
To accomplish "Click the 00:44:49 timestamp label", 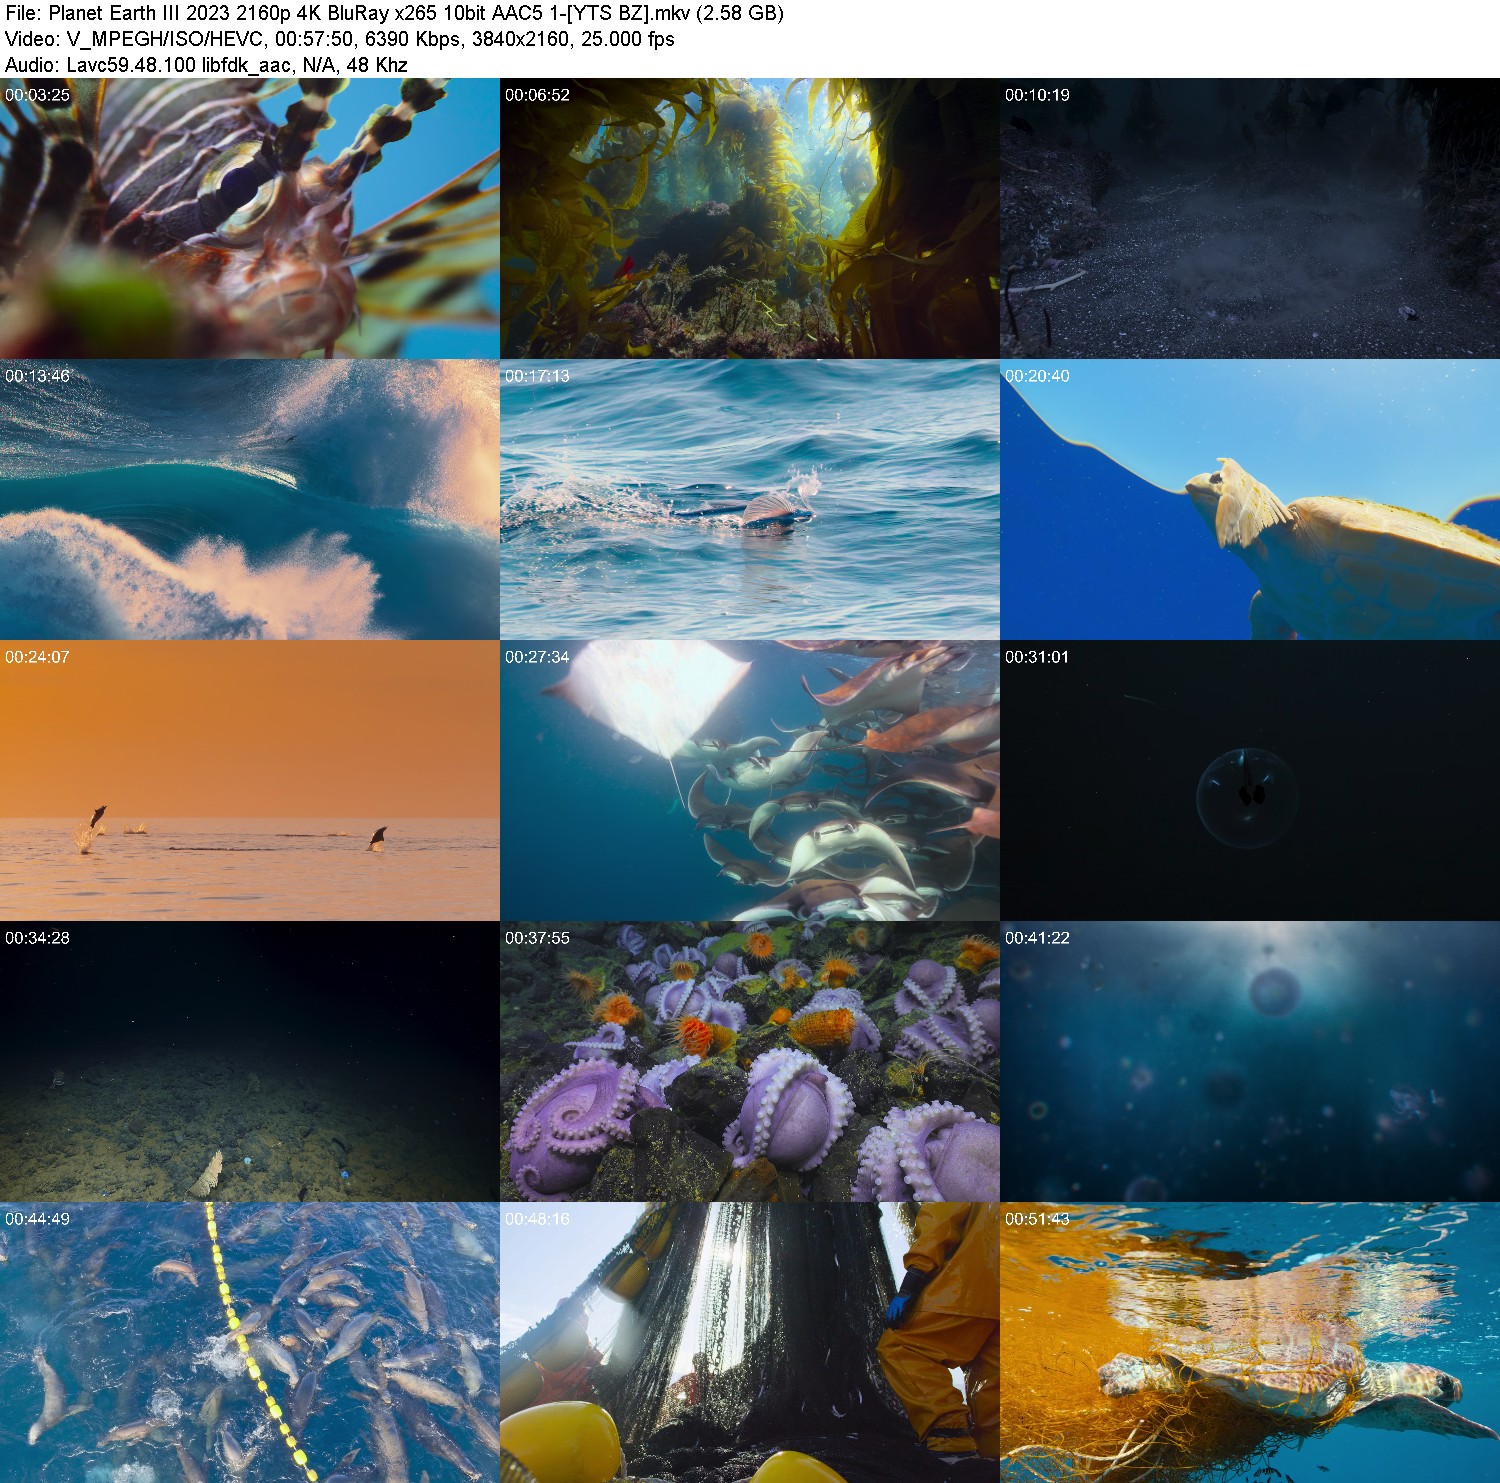I will pyautogui.click(x=37, y=1219).
